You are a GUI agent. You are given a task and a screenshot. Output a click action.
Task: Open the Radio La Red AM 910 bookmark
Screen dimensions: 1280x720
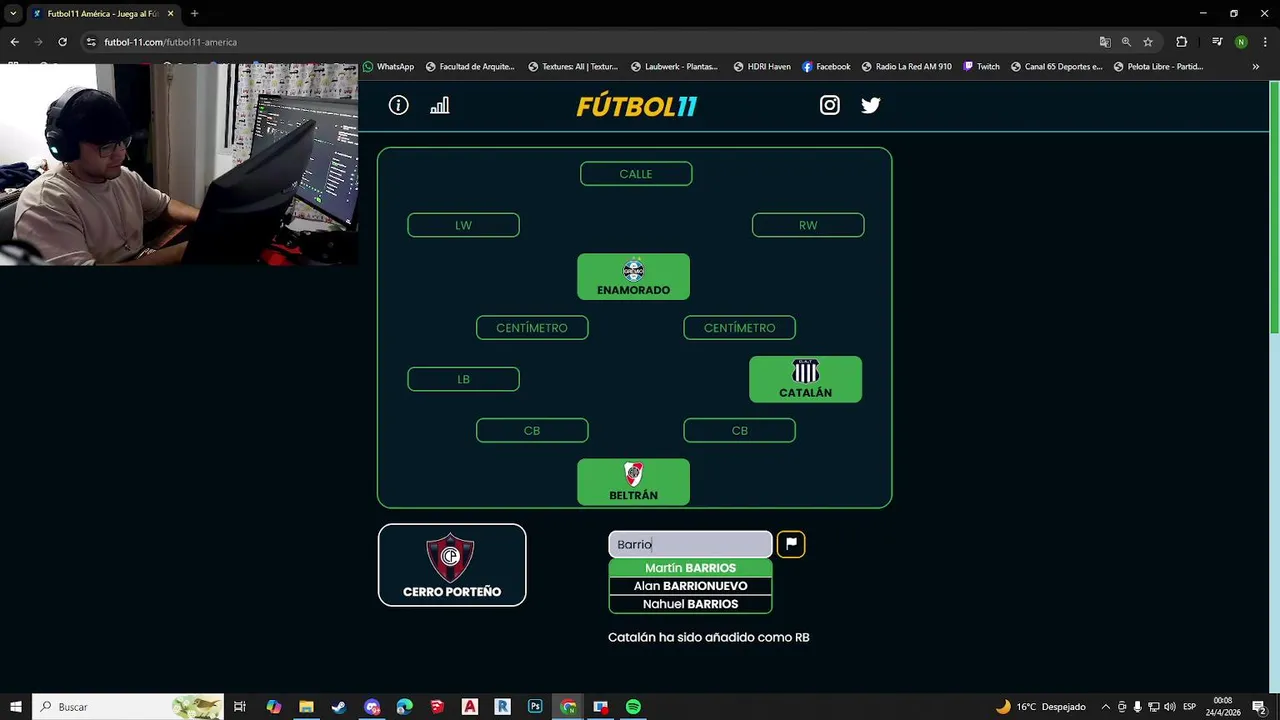tap(906, 67)
